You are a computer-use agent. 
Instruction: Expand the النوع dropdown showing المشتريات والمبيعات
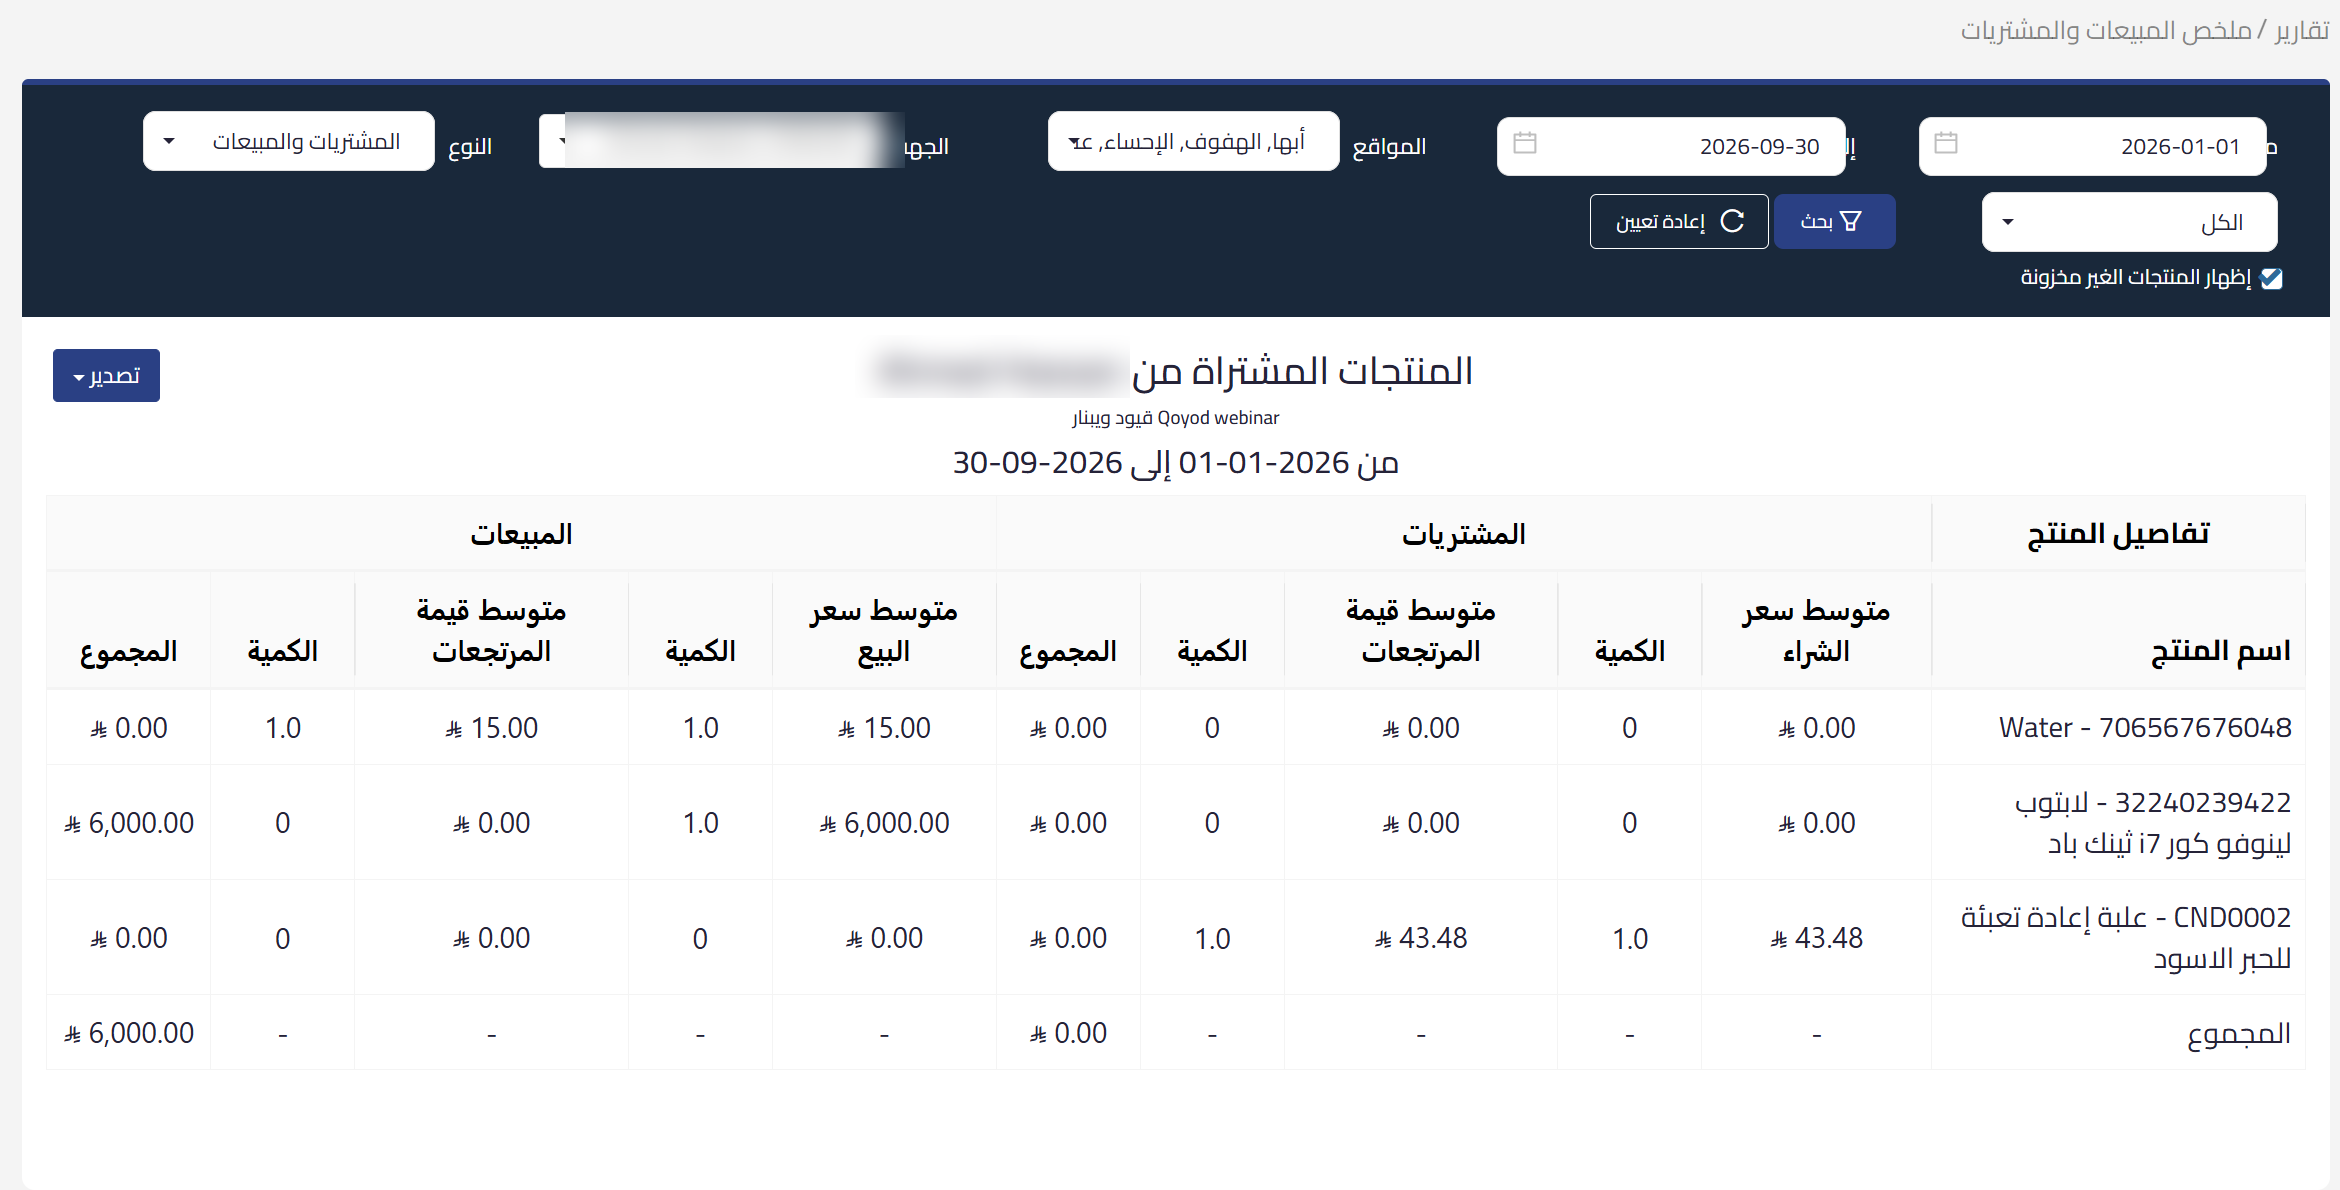[x=289, y=141]
